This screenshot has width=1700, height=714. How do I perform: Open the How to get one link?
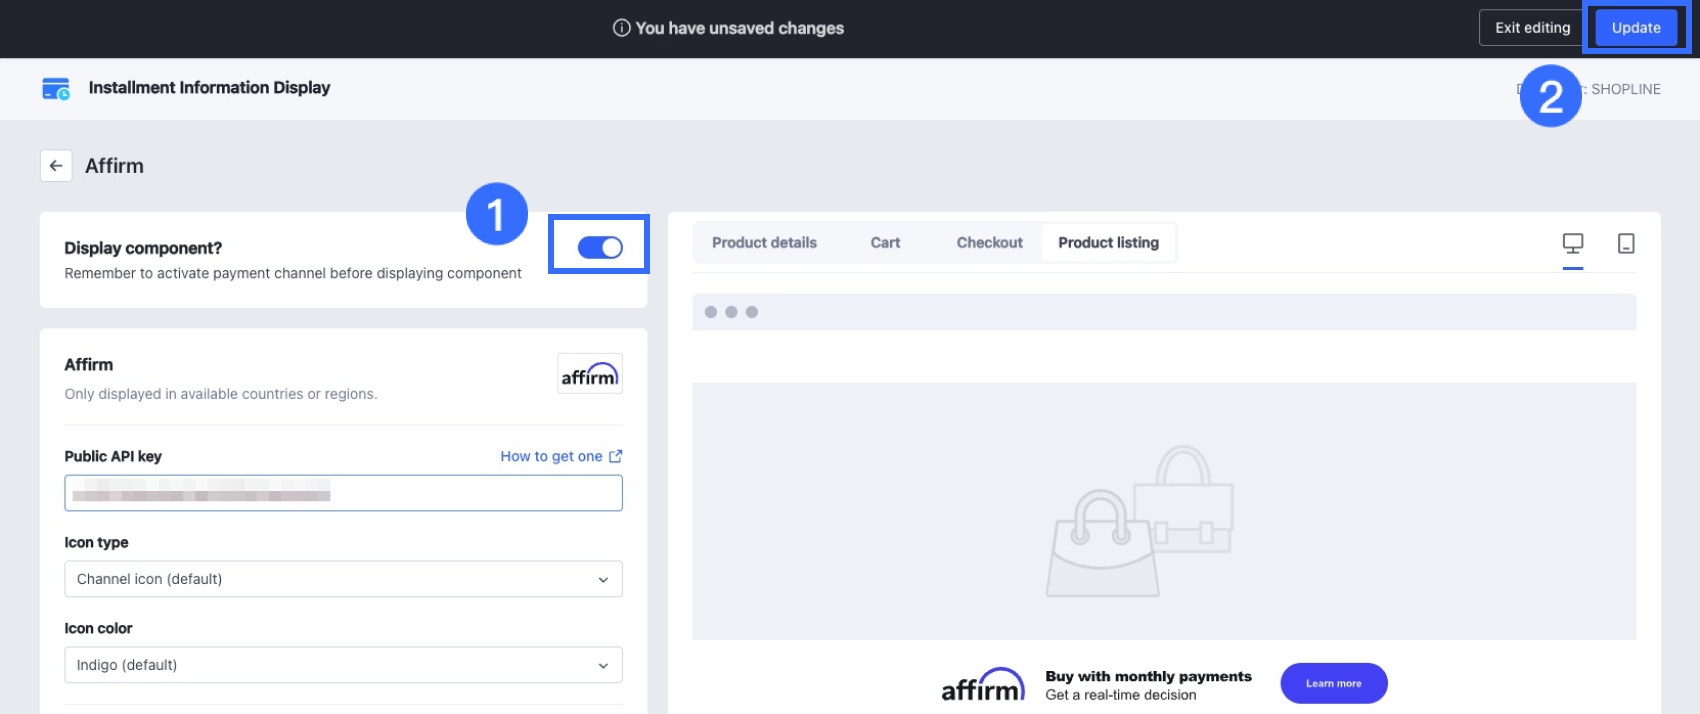(561, 456)
